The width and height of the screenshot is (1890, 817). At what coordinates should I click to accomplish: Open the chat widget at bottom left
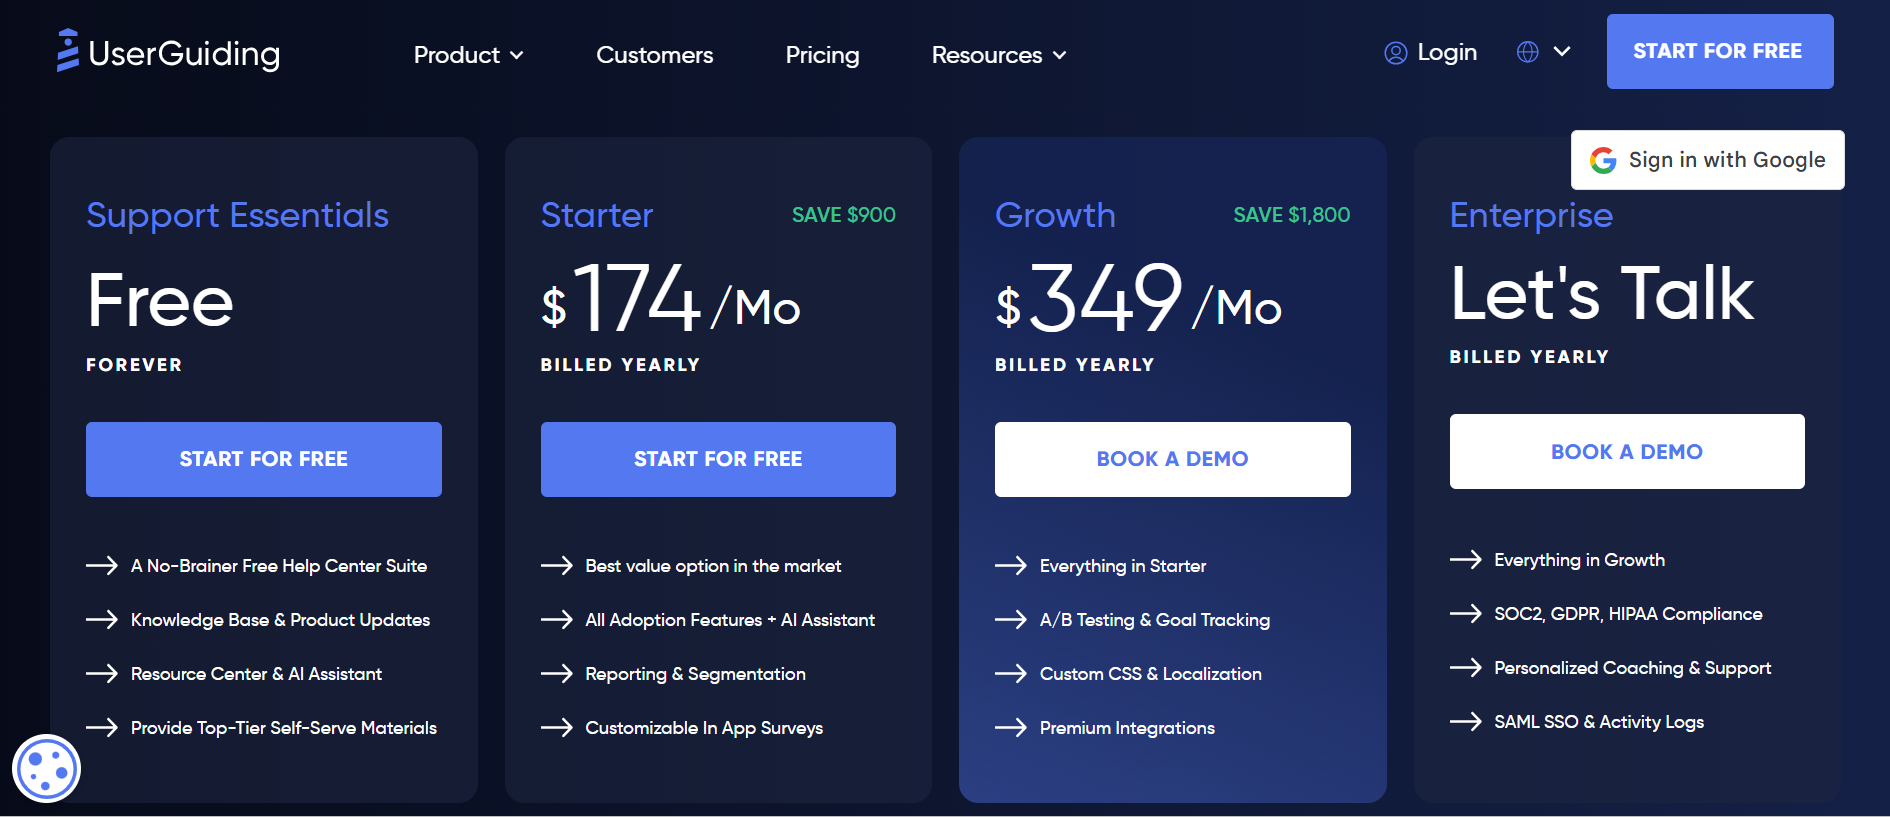[x=46, y=768]
